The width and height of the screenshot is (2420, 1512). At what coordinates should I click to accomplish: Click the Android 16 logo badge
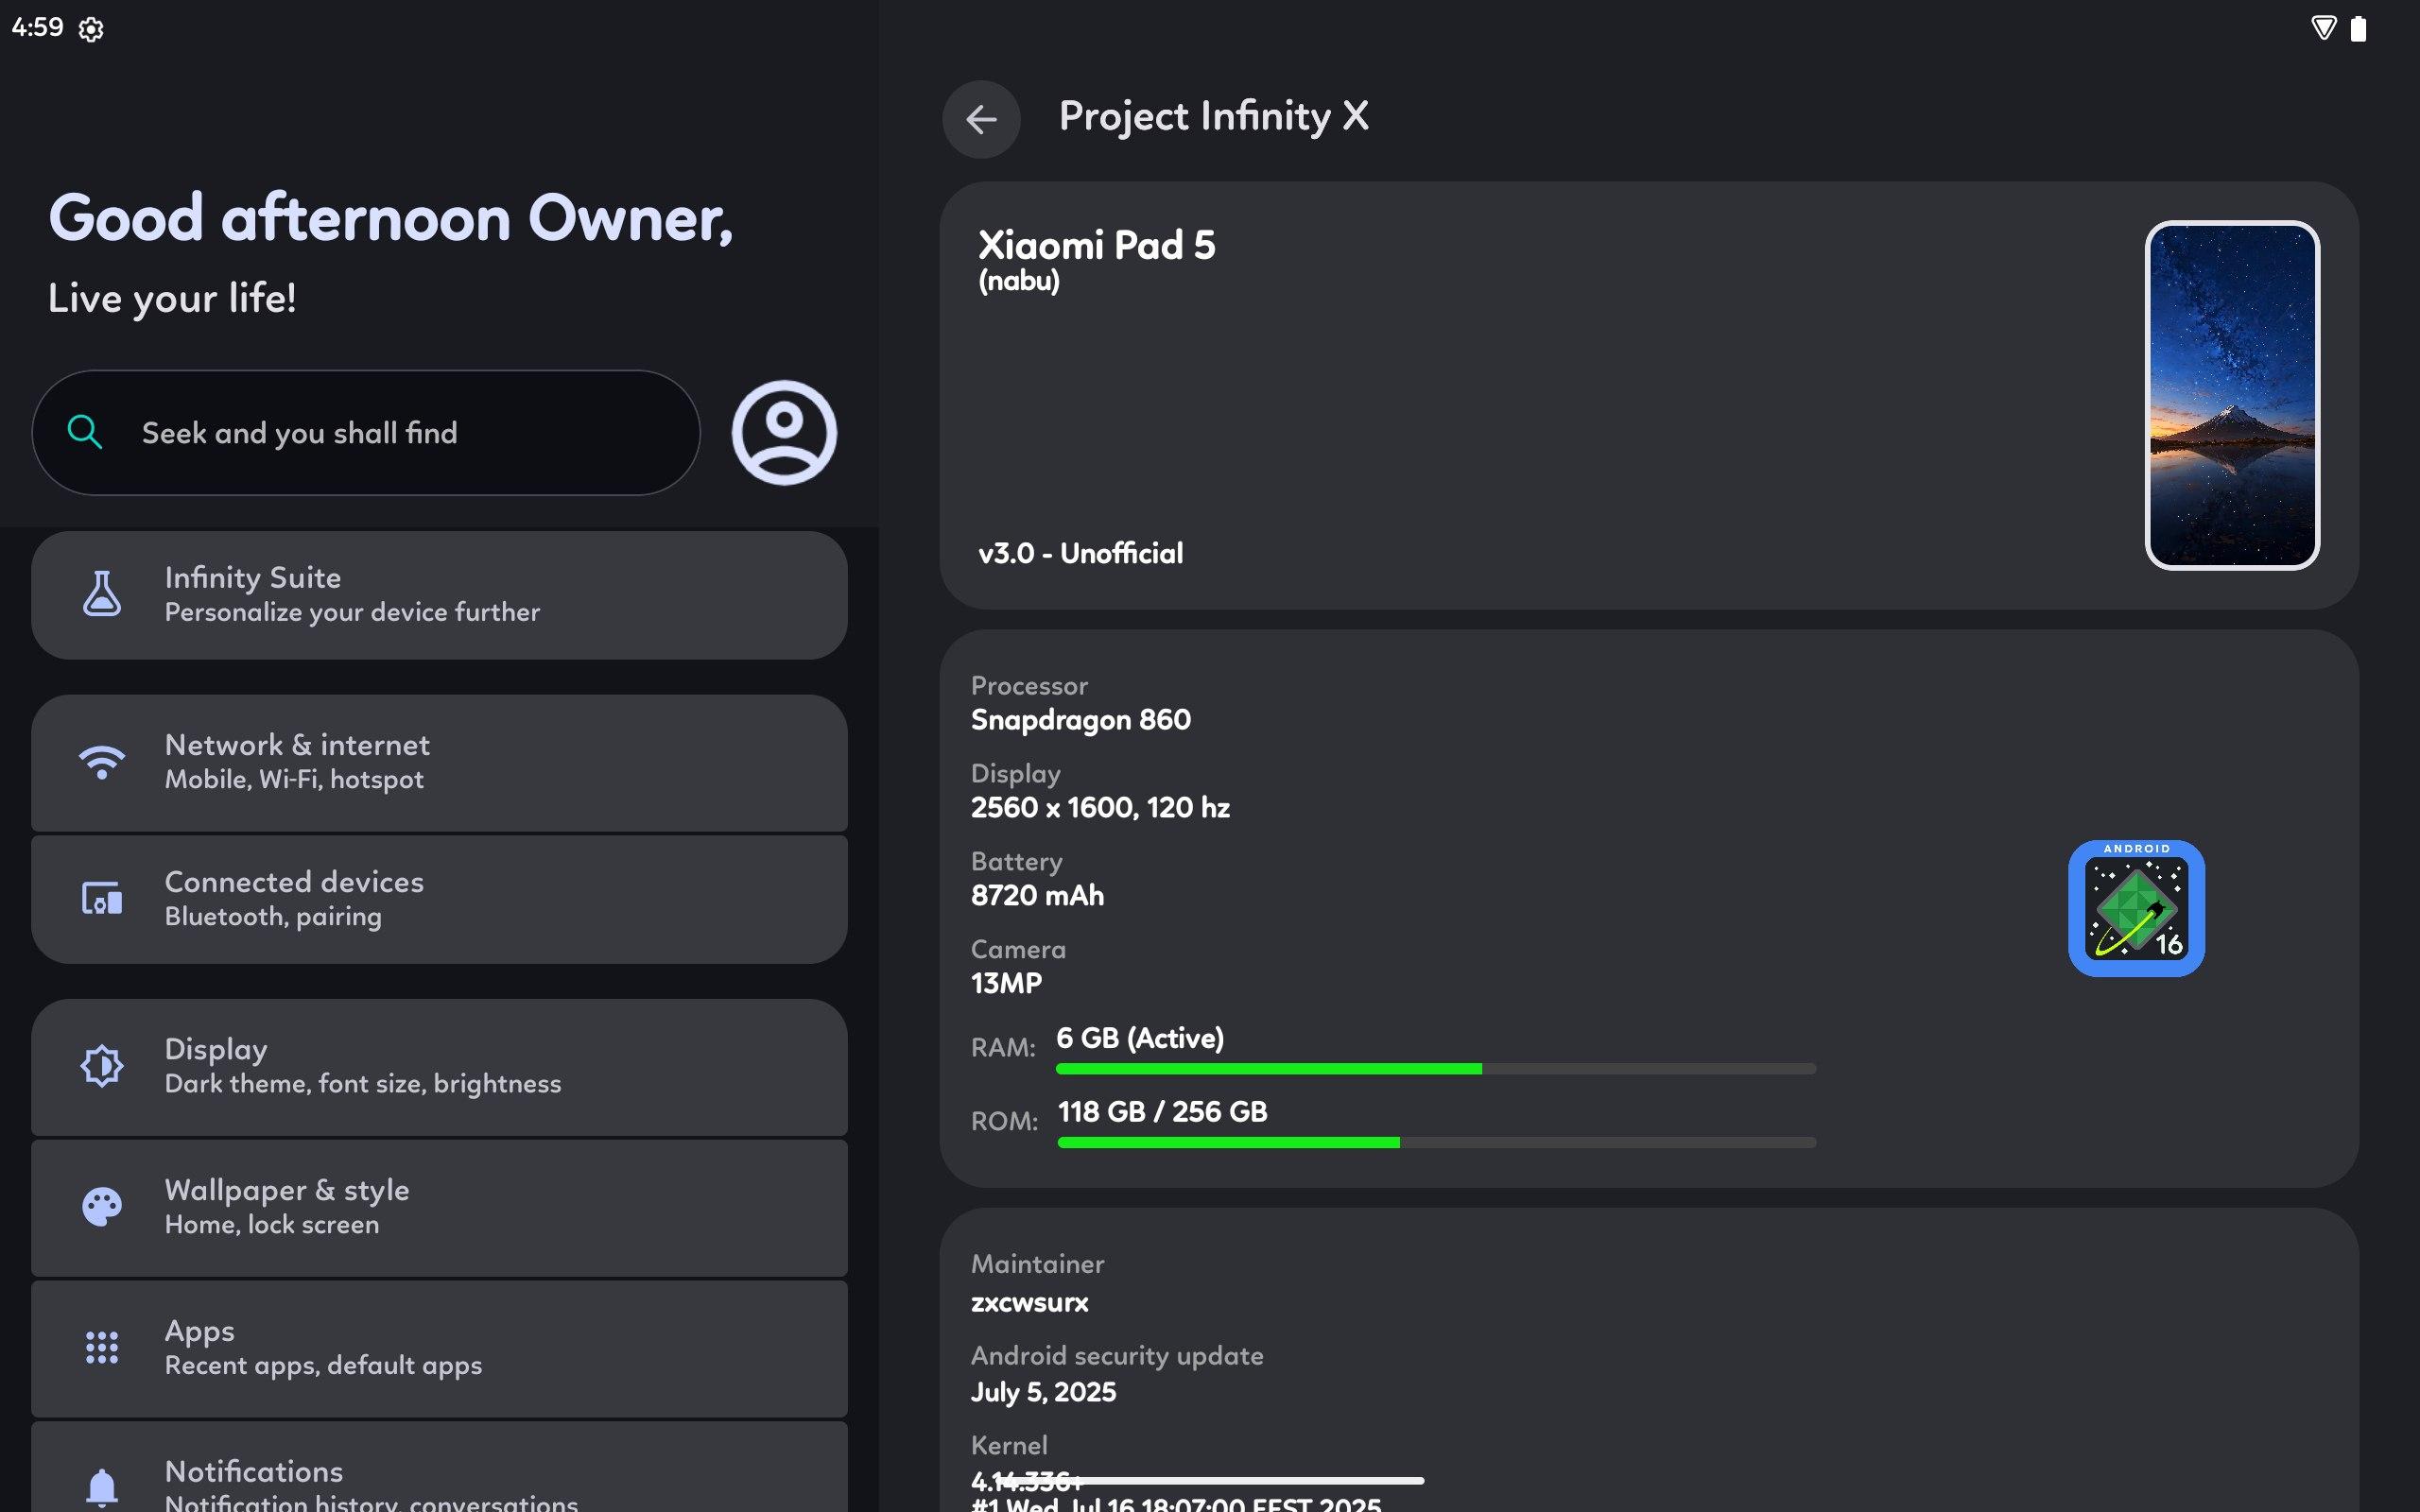[x=2136, y=908]
